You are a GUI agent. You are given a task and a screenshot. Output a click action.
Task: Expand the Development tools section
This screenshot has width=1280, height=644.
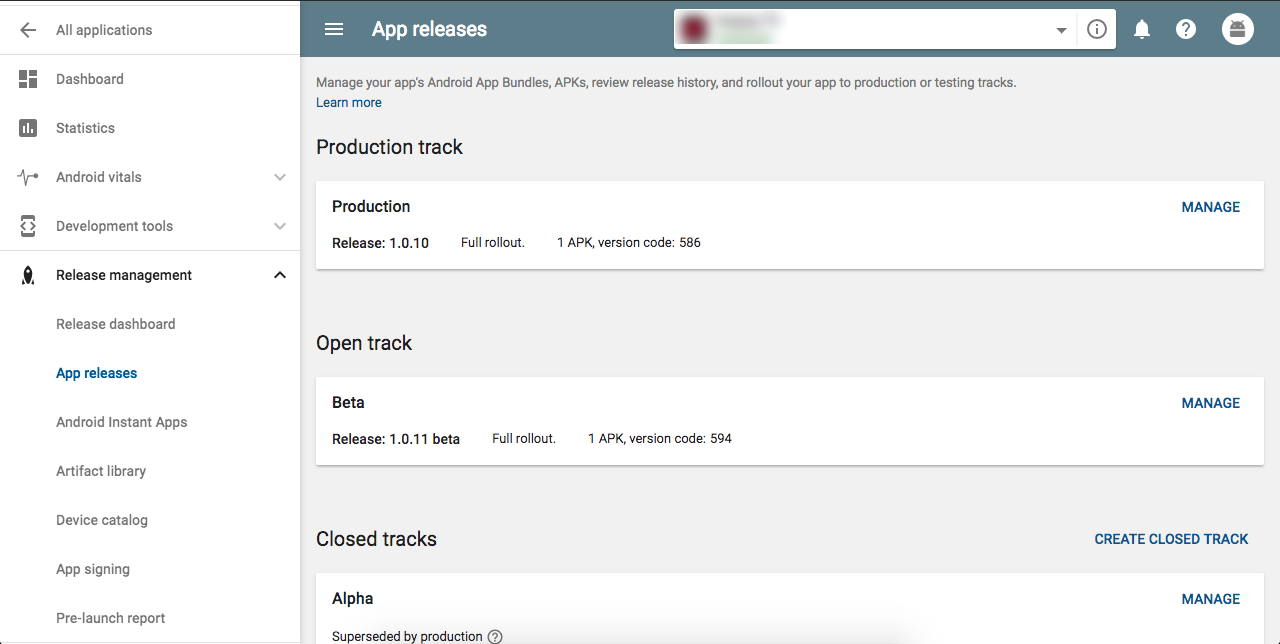[279, 226]
